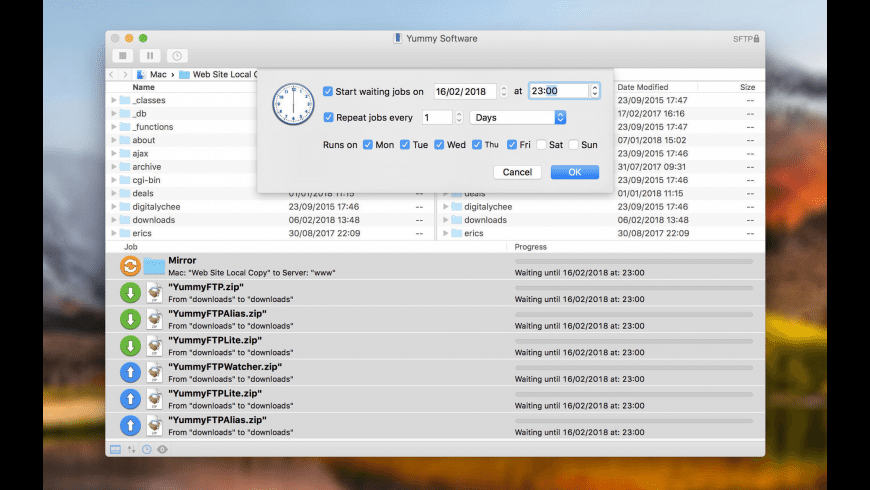The width and height of the screenshot is (870, 490).
Task: Click the time field stepper arrows
Action: pyautogui.click(x=595, y=91)
